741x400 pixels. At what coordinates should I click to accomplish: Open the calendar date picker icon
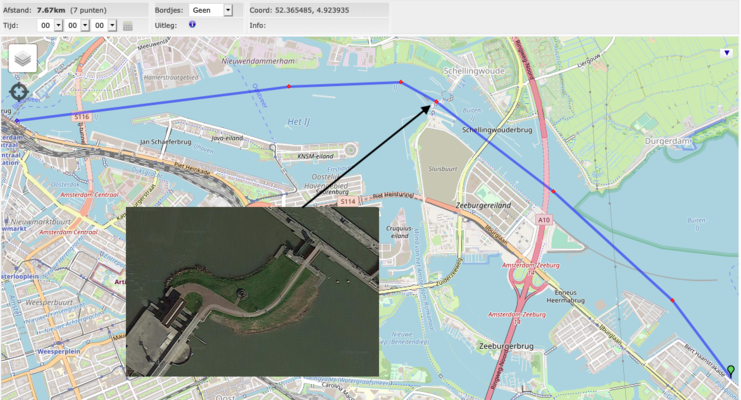click(128, 26)
